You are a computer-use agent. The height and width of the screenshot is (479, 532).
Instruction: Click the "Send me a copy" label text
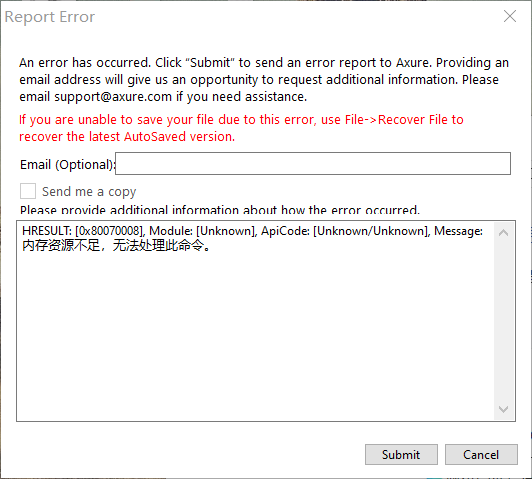(x=89, y=192)
